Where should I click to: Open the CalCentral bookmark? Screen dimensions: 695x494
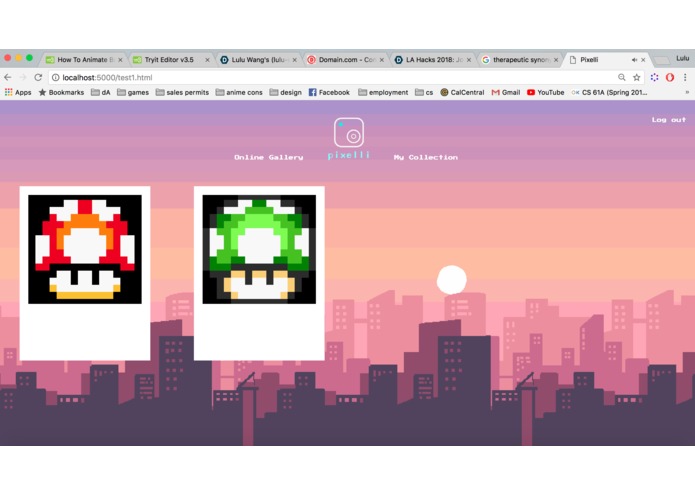pos(462,92)
